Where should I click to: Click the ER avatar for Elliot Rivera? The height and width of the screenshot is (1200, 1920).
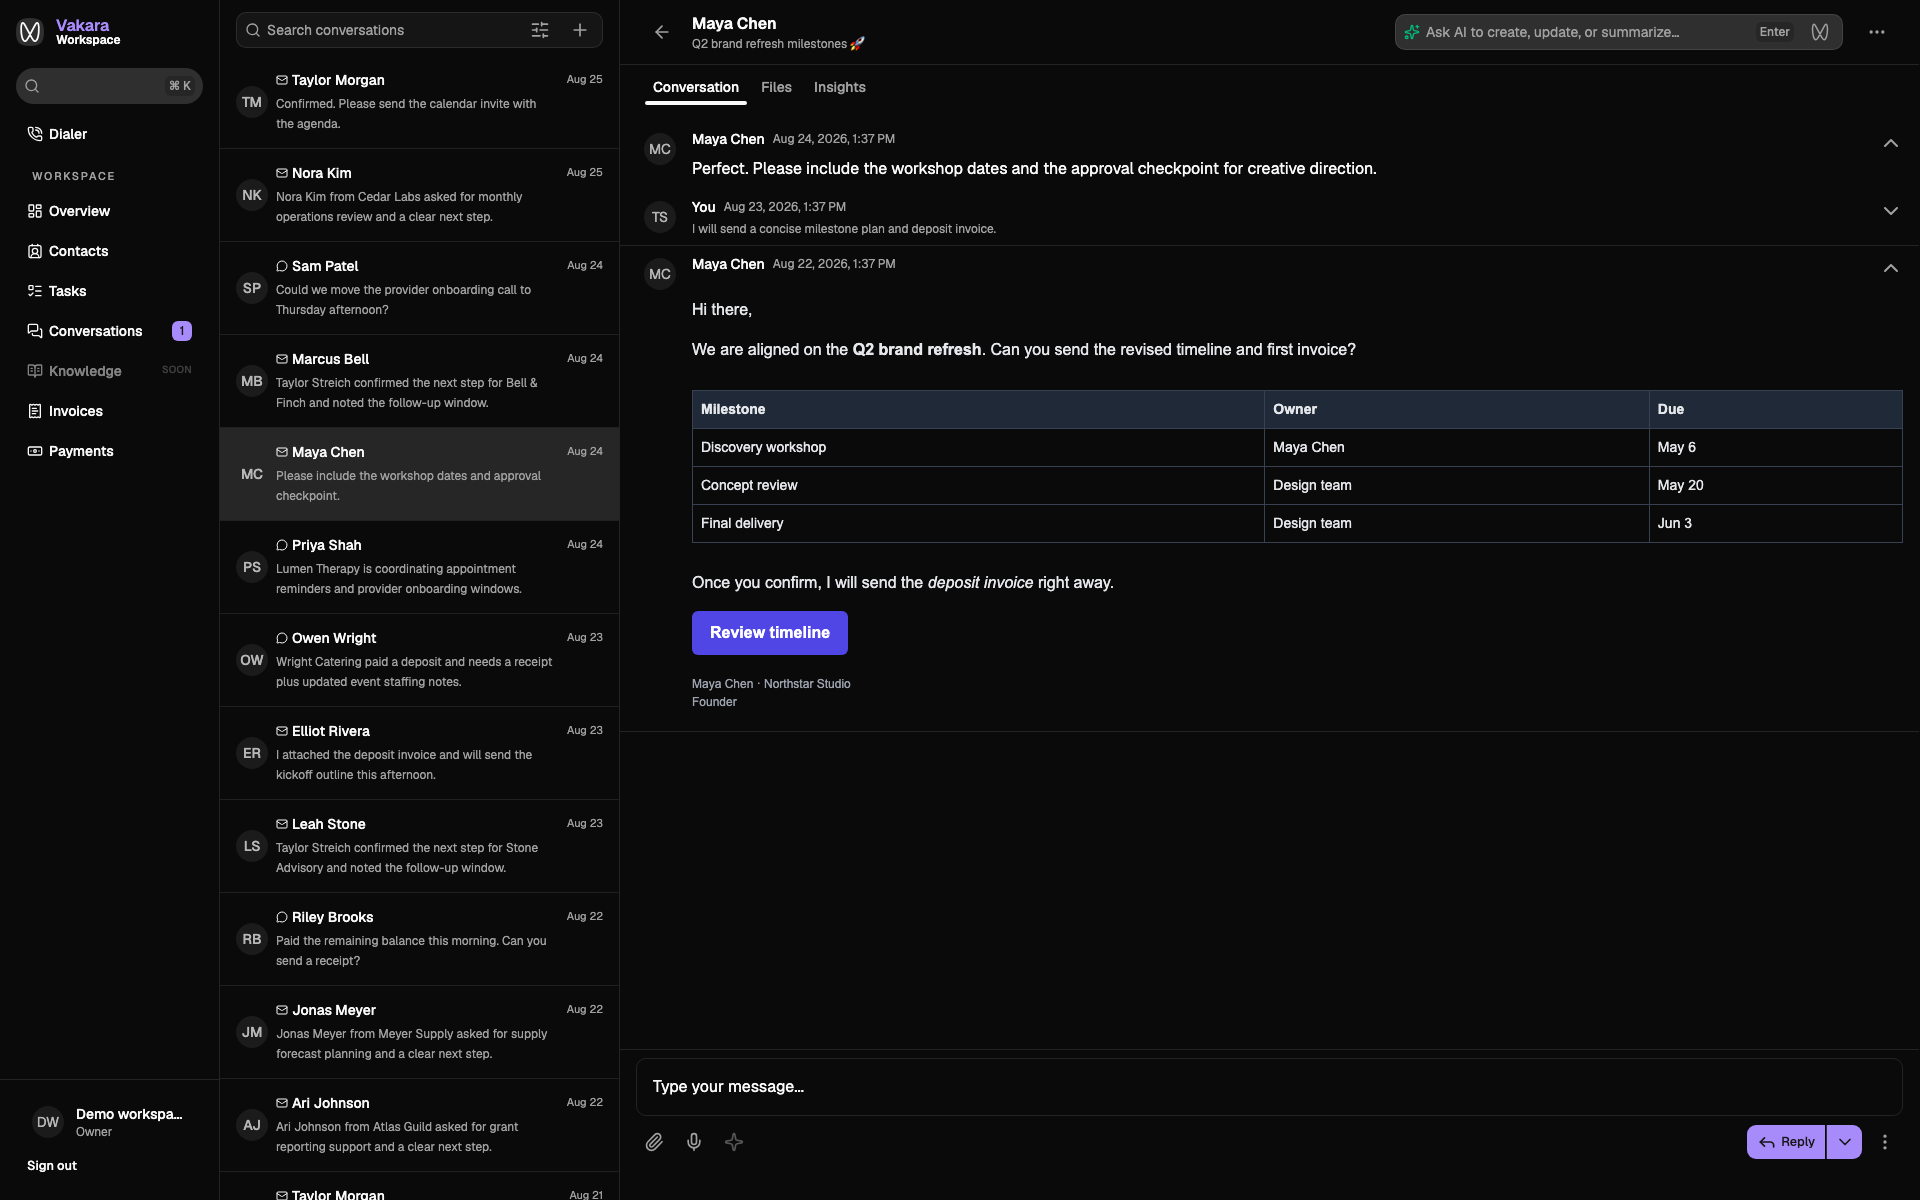[x=252, y=753]
